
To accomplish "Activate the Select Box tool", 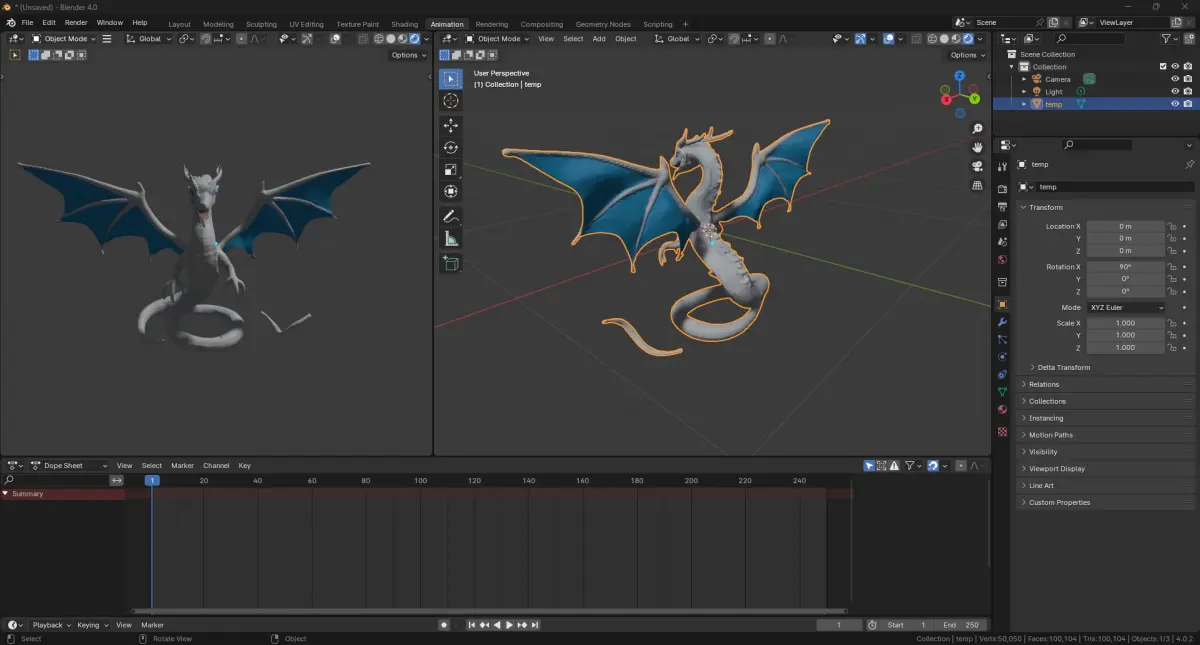I will point(450,79).
